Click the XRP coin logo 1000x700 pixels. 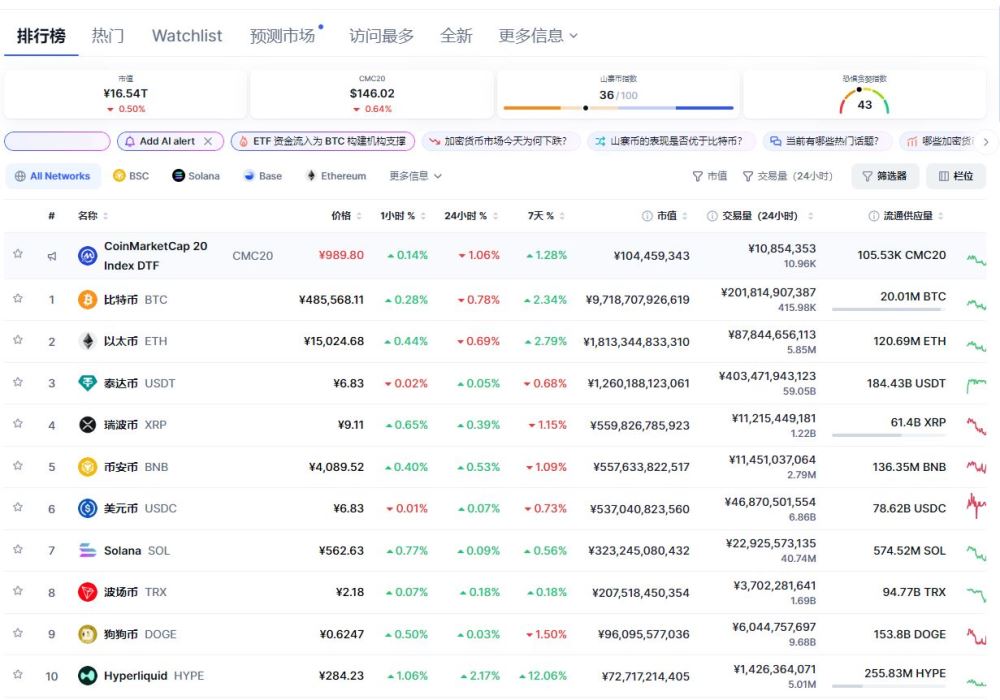[87, 425]
